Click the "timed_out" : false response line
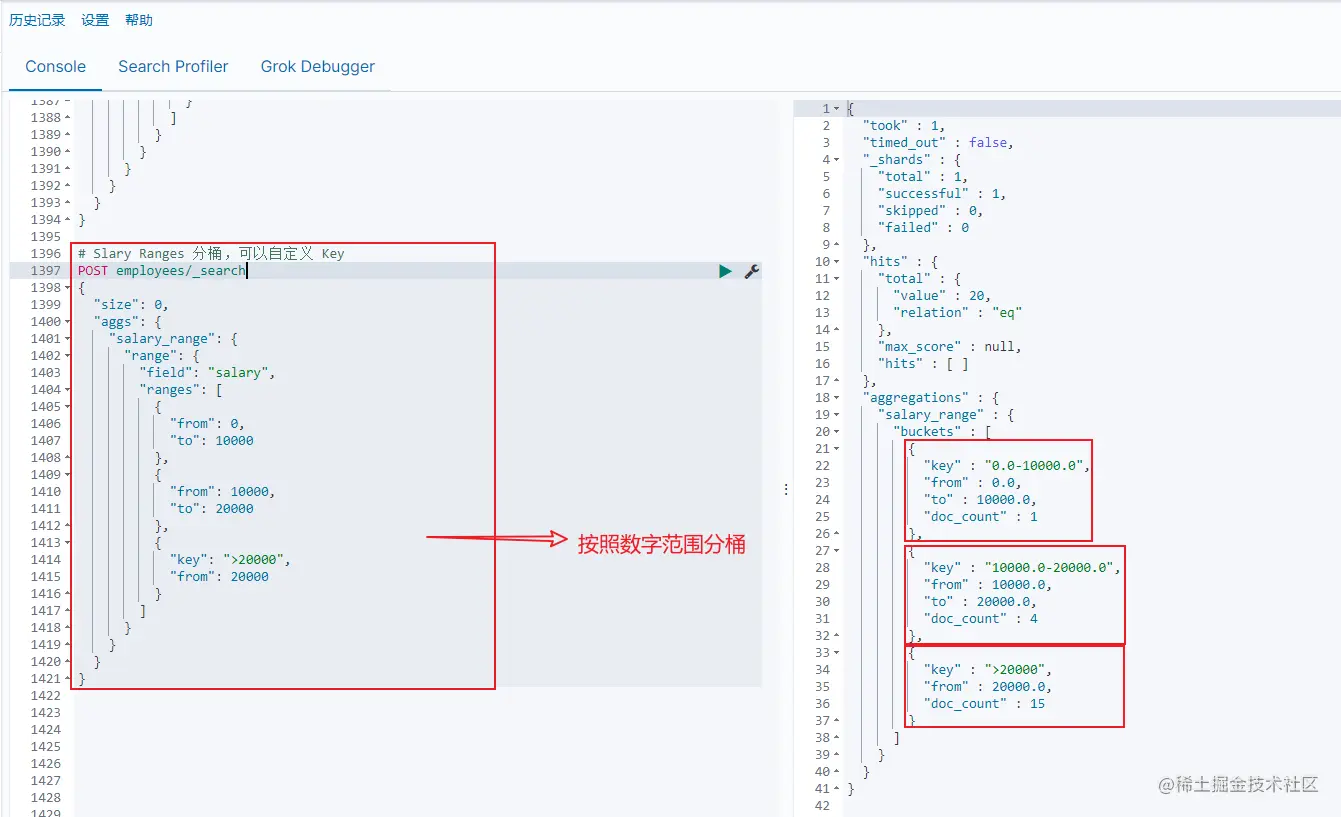Screen dimensions: 1341x817 point(939,142)
